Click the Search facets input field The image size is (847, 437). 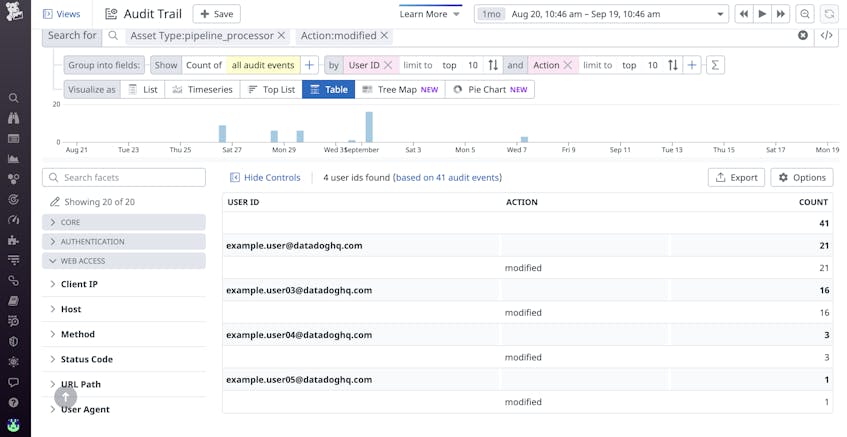[124, 177]
